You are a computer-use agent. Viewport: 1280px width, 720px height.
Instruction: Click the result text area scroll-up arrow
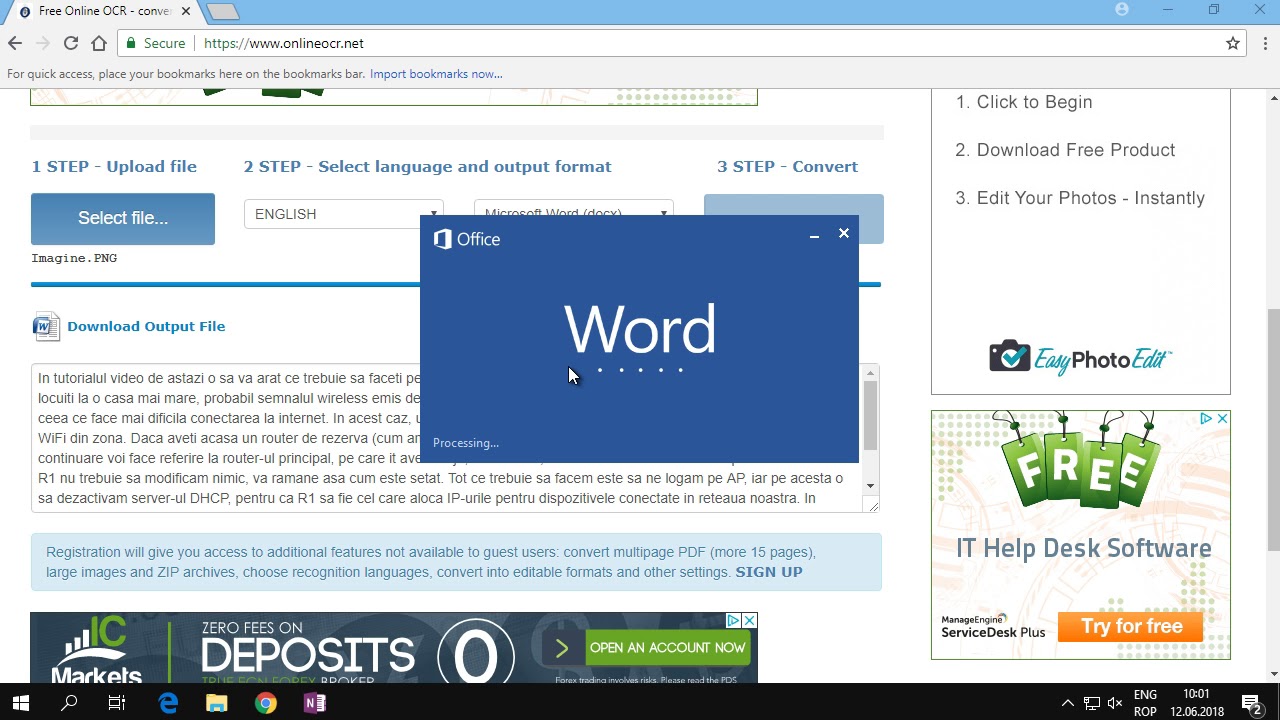[870, 373]
